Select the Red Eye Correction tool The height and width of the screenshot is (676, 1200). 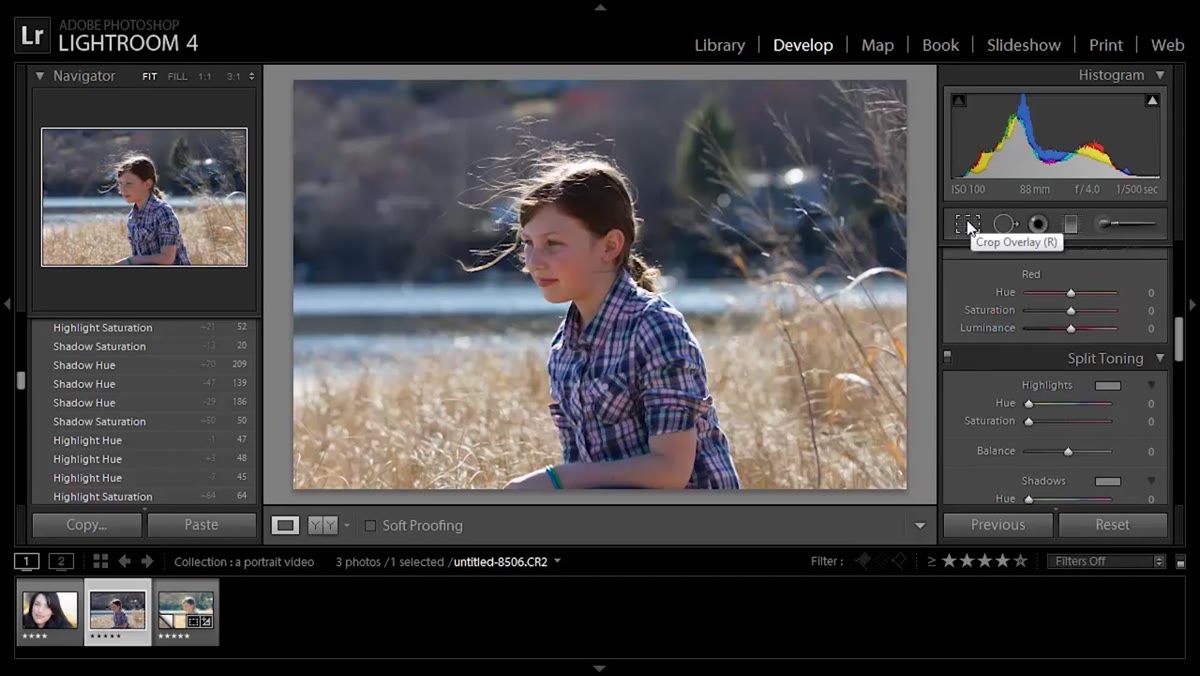point(1038,224)
